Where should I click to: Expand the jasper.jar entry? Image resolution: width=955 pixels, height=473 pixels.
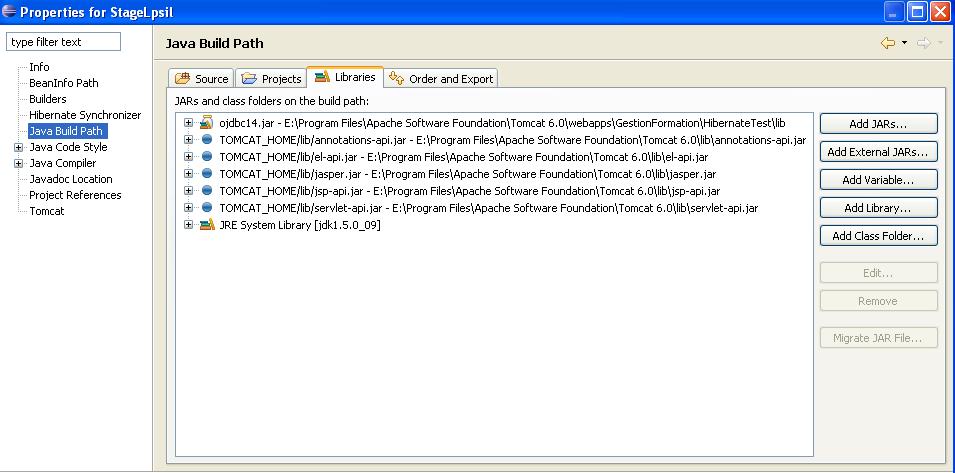(188, 173)
